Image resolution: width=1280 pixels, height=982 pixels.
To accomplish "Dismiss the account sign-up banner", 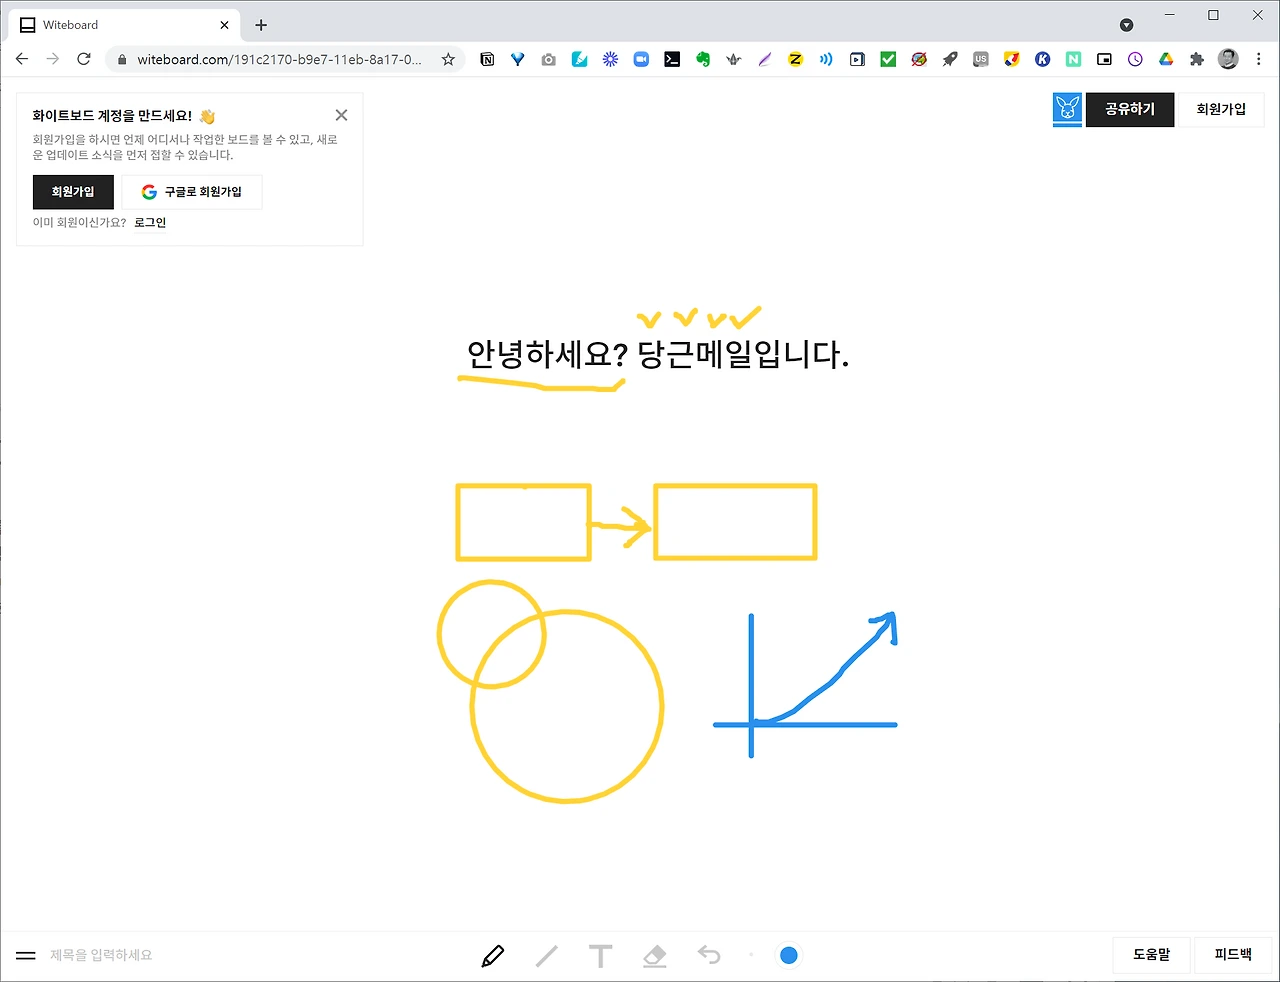I will (341, 115).
